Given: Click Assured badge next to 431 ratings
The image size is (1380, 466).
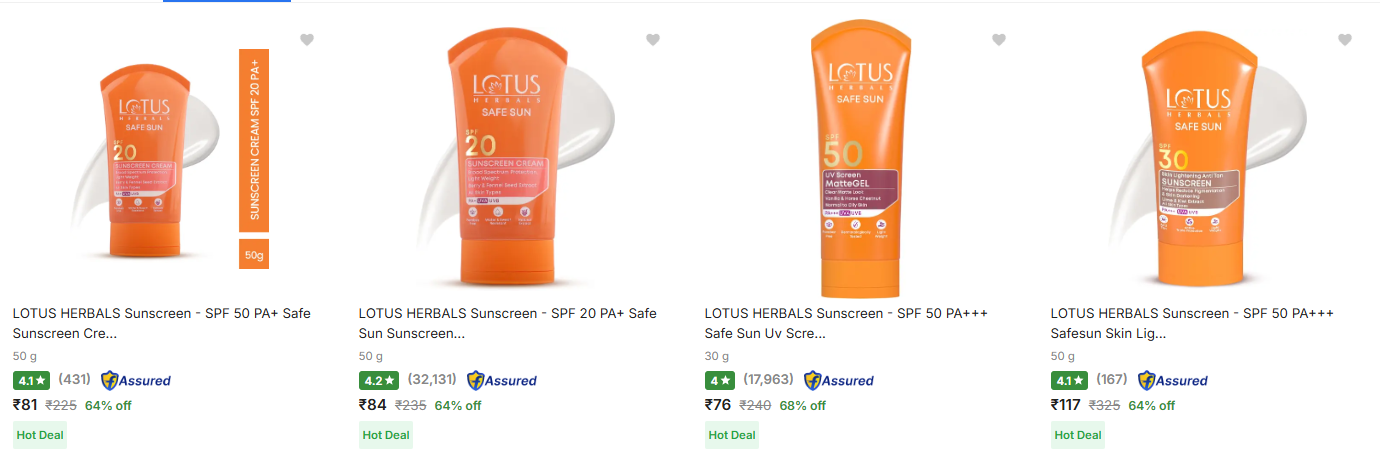Looking at the screenshot, I should (x=136, y=380).
